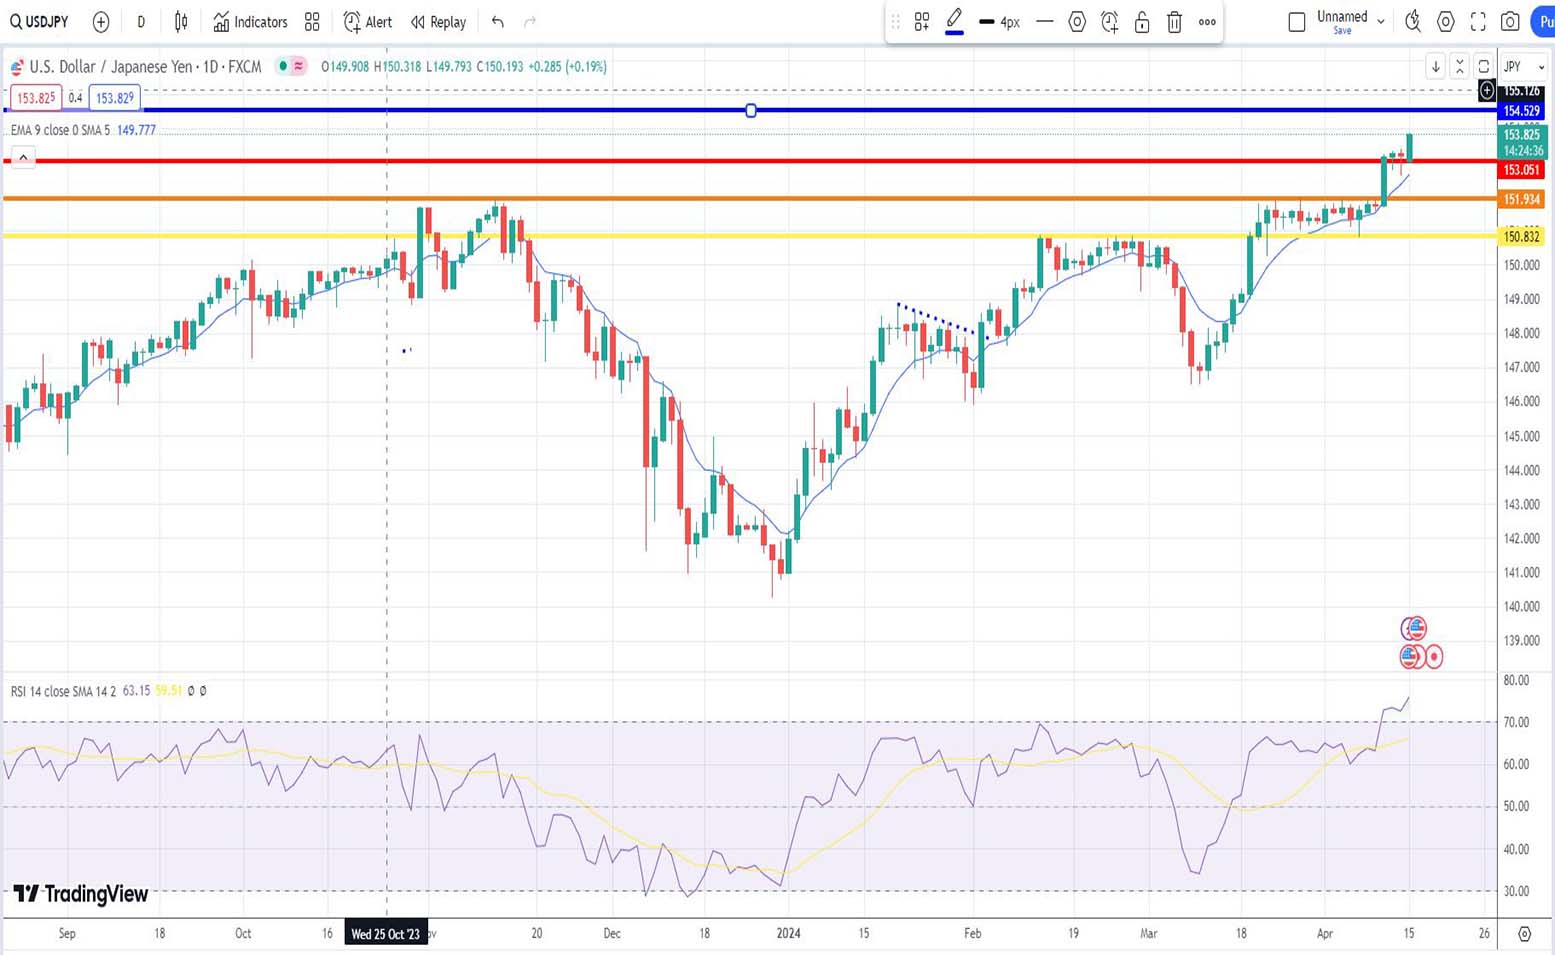Screen dimensions: 1555x955
Task: Open the Indicators menu
Action: (250, 22)
